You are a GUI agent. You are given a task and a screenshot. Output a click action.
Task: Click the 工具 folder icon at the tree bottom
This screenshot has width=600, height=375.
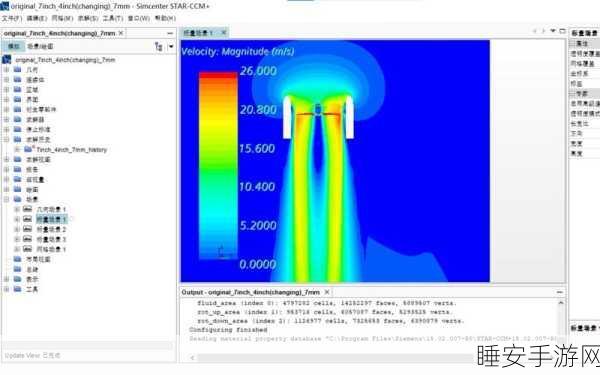click(18, 289)
